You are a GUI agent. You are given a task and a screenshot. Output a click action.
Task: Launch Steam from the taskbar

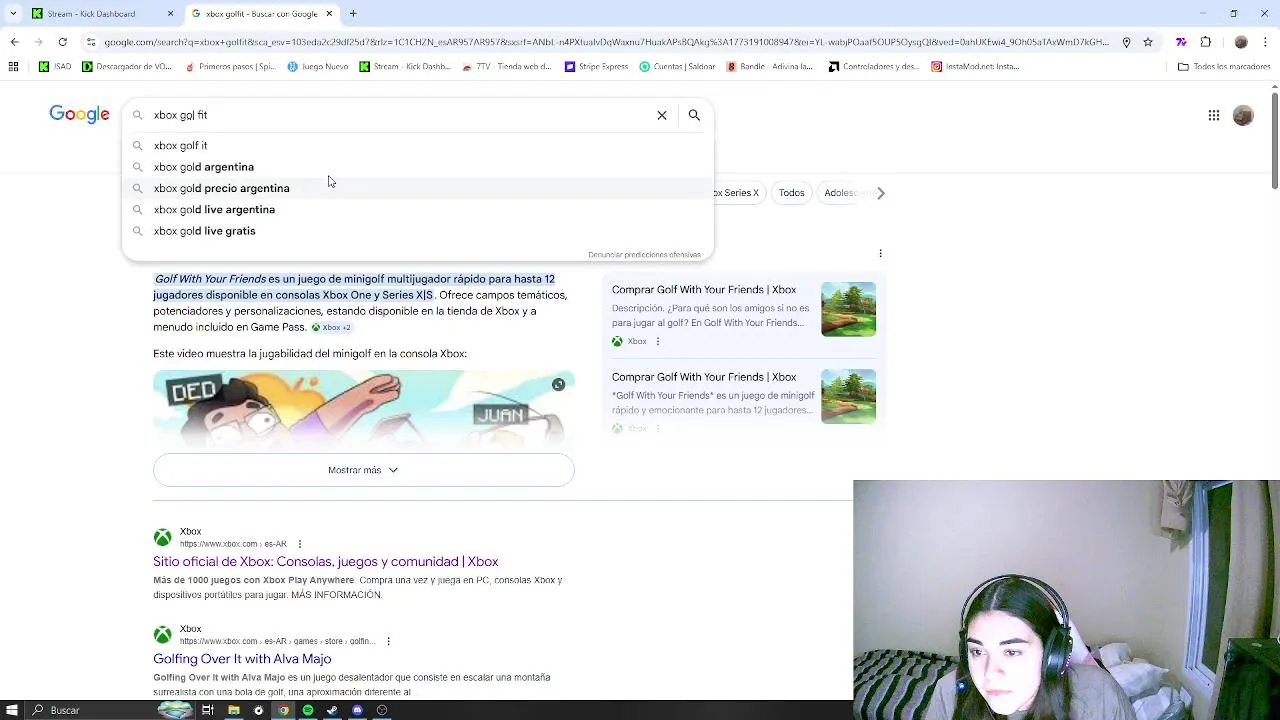332,710
